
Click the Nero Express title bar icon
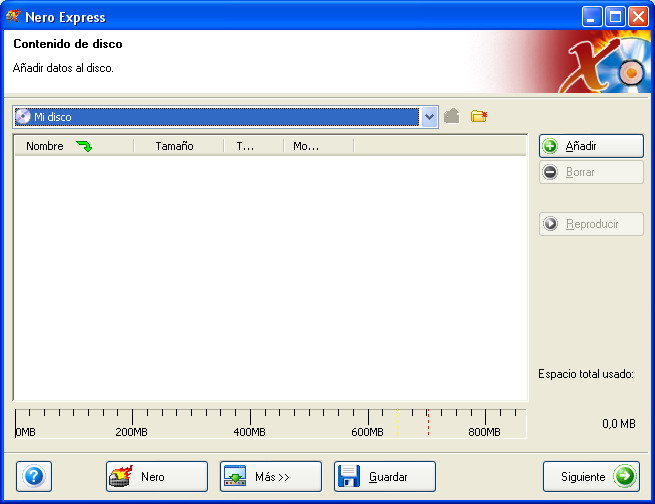pos(13,17)
